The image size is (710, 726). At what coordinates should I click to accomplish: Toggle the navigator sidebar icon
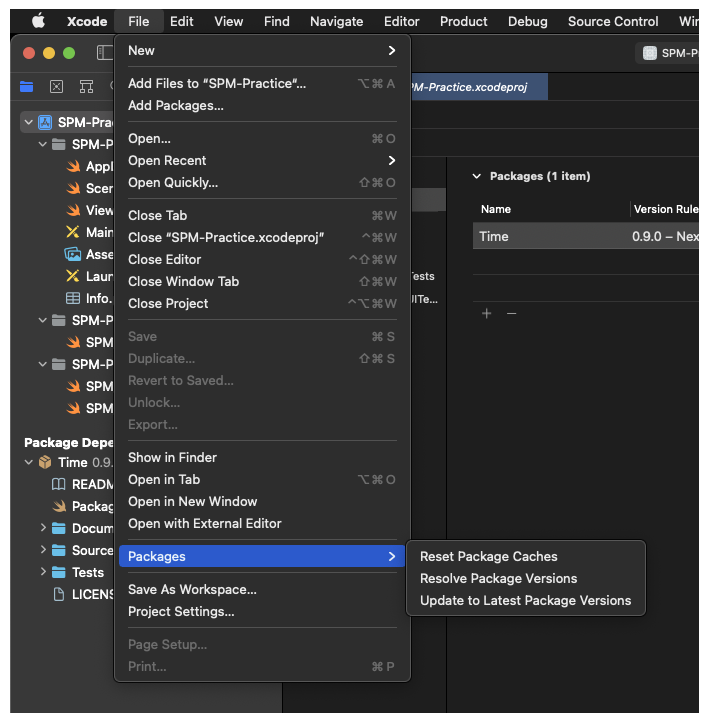105,53
